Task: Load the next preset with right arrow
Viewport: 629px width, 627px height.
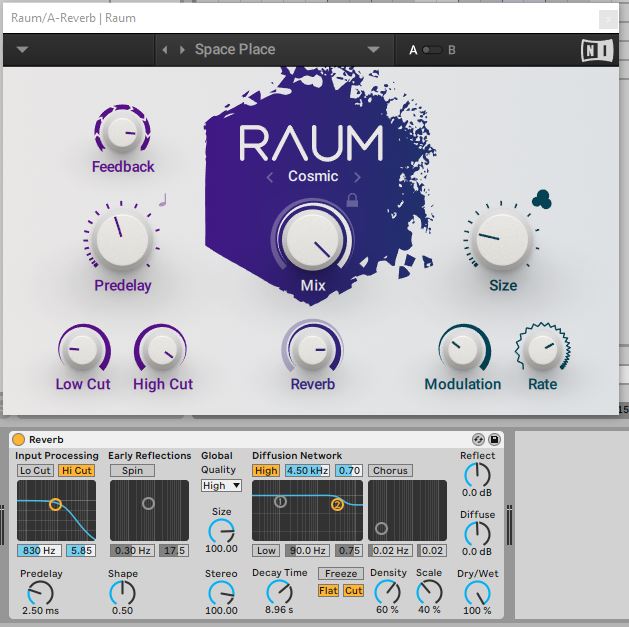Action: pyautogui.click(x=182, y=50)
